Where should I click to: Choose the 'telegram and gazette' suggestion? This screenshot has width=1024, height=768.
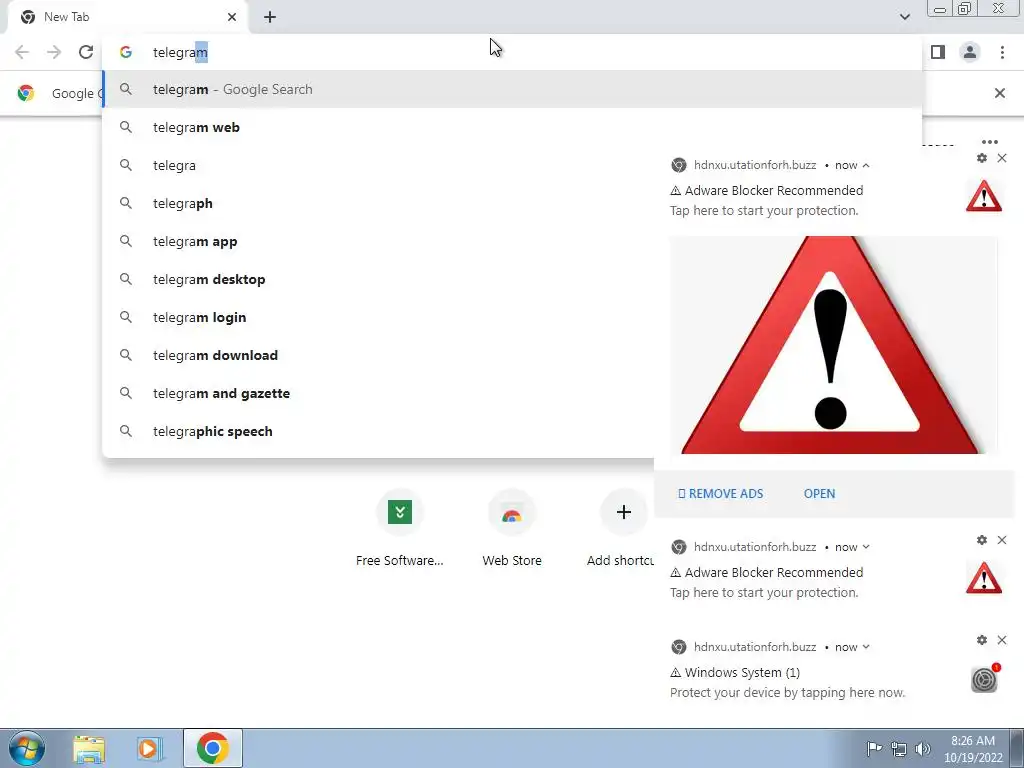point(379,392)
